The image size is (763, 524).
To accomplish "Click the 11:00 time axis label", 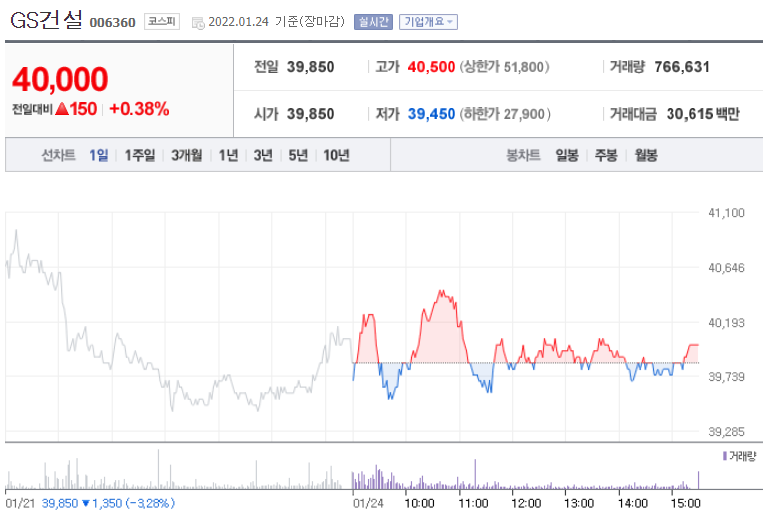I will 473,503.
